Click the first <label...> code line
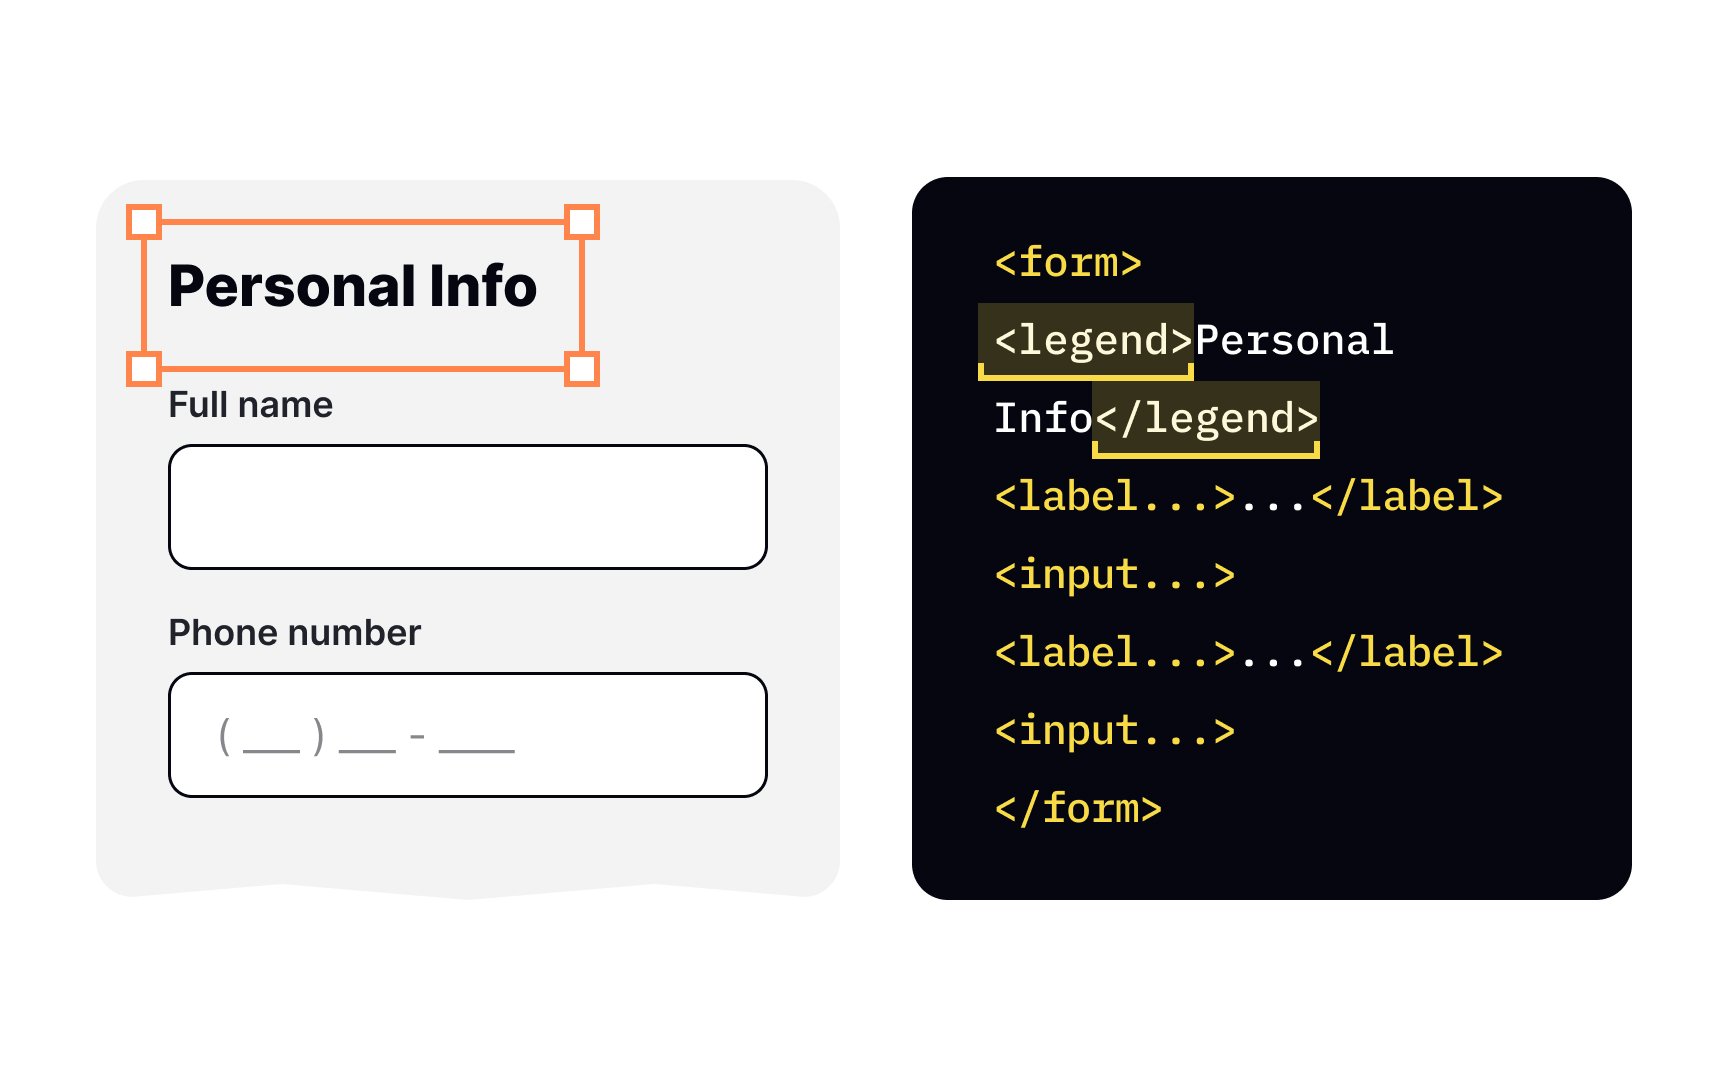 (x=1249, y=497)
